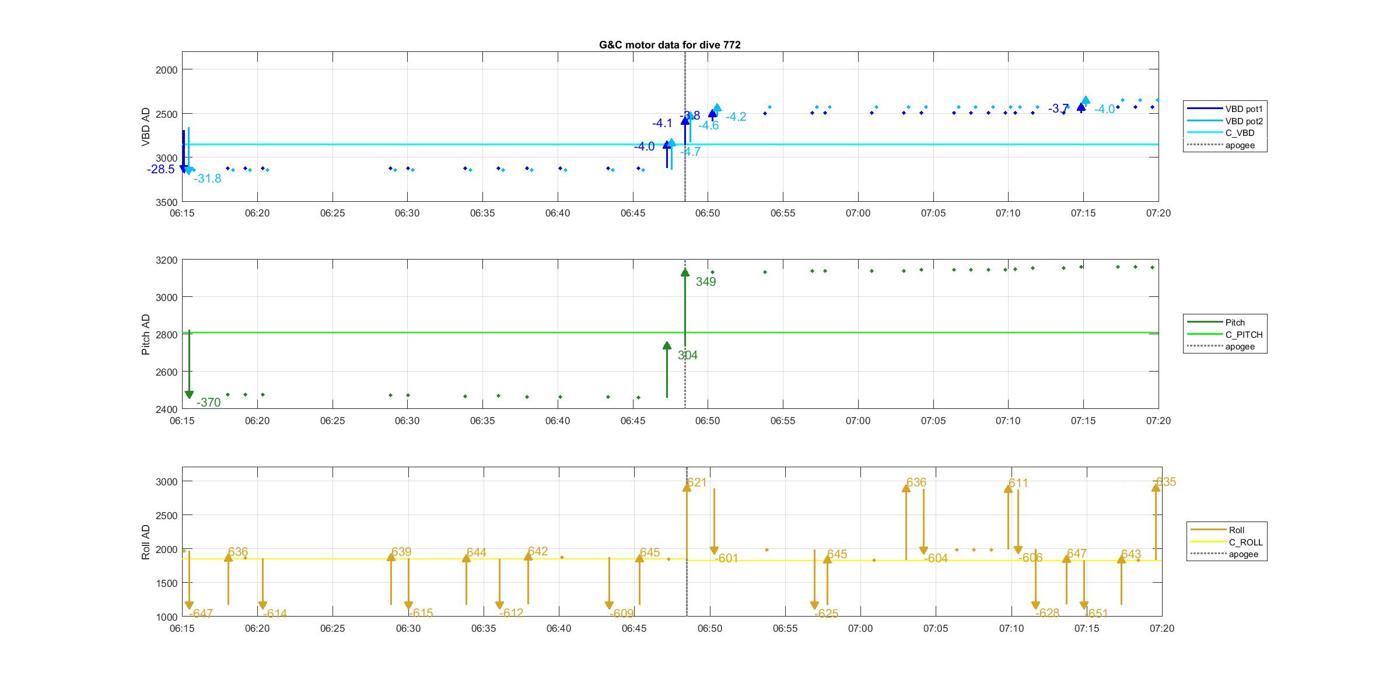The image size is (1400, 693).
Task: Click the '-604' roll data label
Action: tap(935, 558)
